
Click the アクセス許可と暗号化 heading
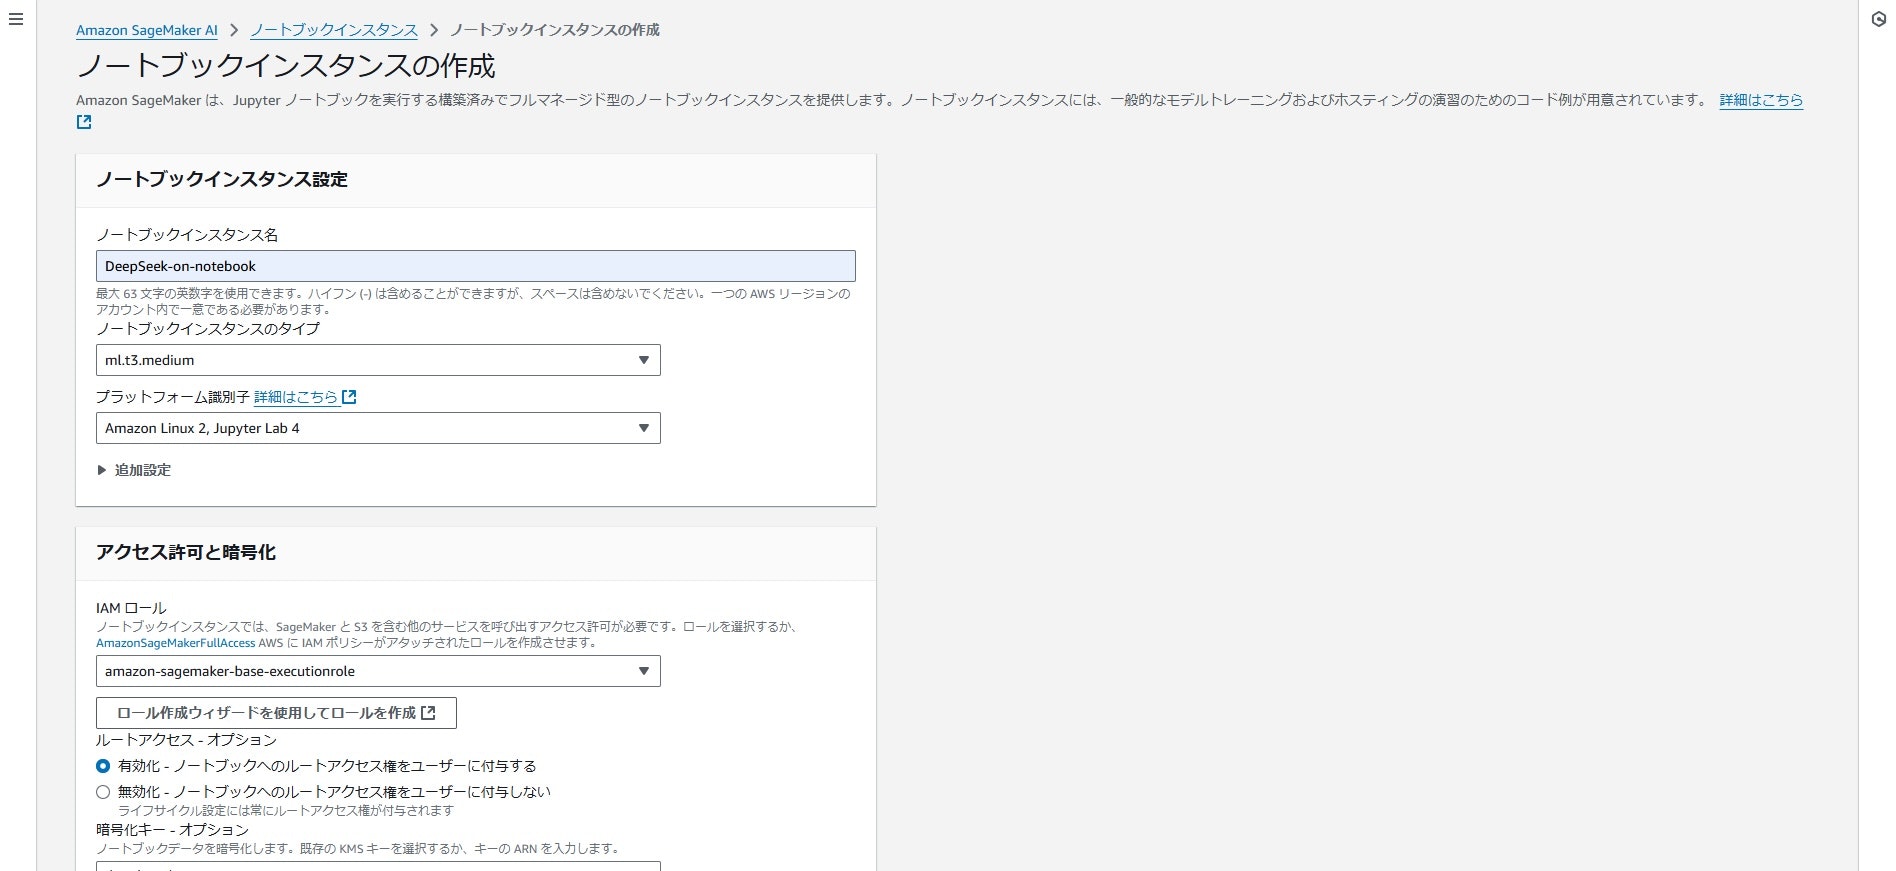tap(186, 553)
